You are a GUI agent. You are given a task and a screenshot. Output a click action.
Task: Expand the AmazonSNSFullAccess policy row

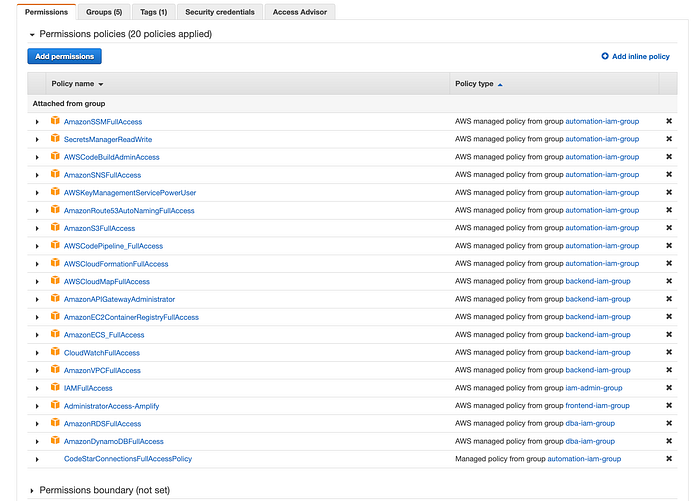click(x=37, y=175)
